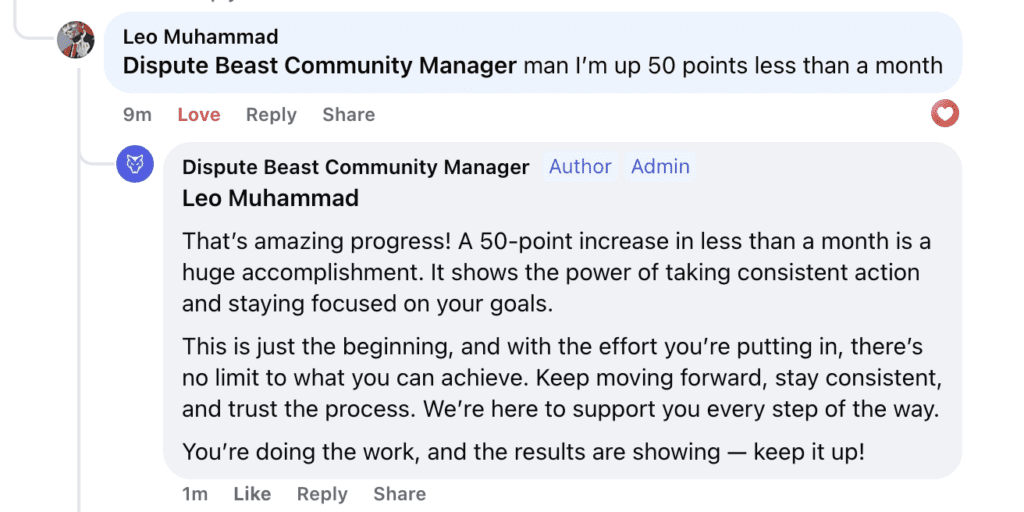Reply to Leo Muhammad's comment

[271, 115]
